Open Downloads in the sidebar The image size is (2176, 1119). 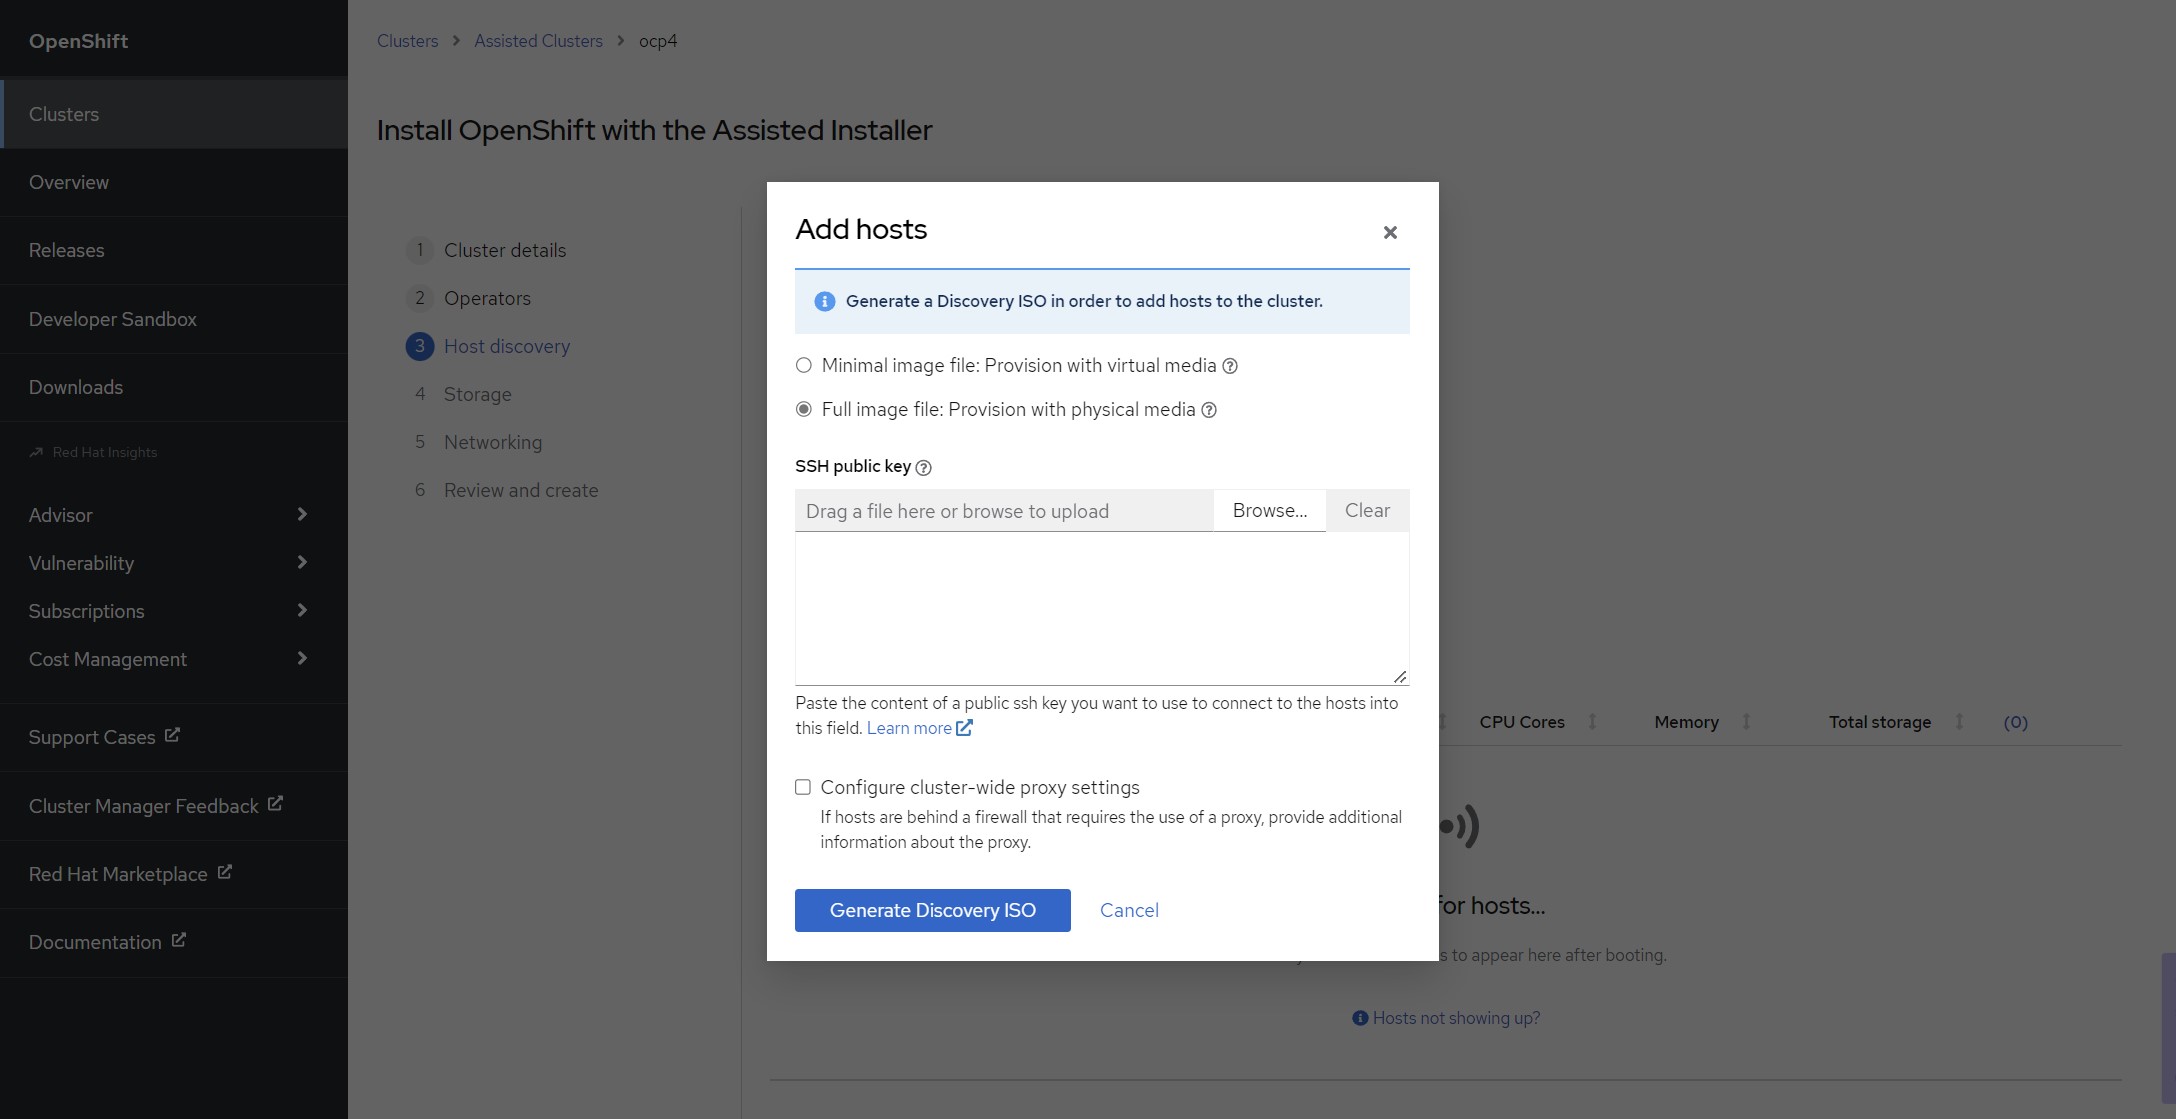[174, 387]
